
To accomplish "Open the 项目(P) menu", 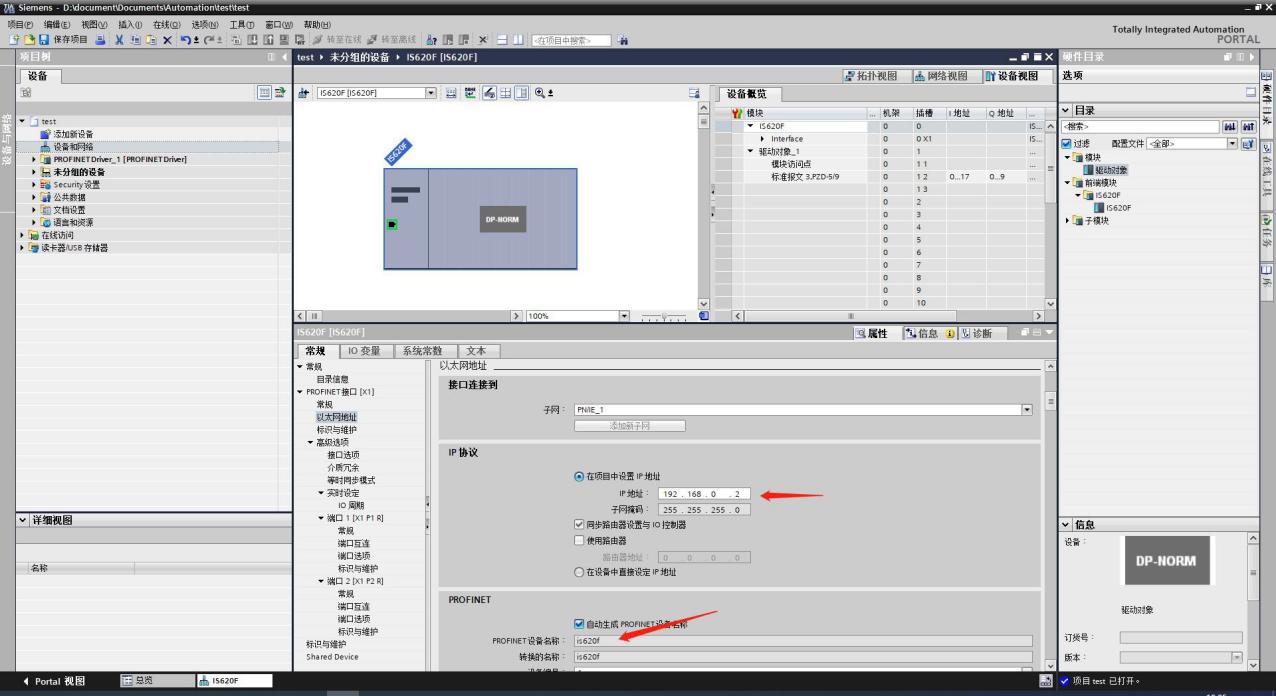I will tap(21, 24).
